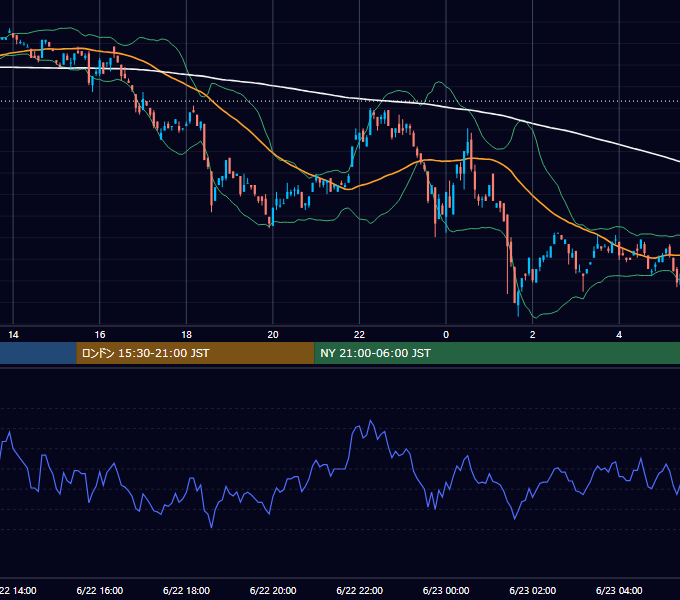The width and height of the screenshot is (680, 600).
Task: Click the 2 hour label on price chart axis
Action: point(533,335)
